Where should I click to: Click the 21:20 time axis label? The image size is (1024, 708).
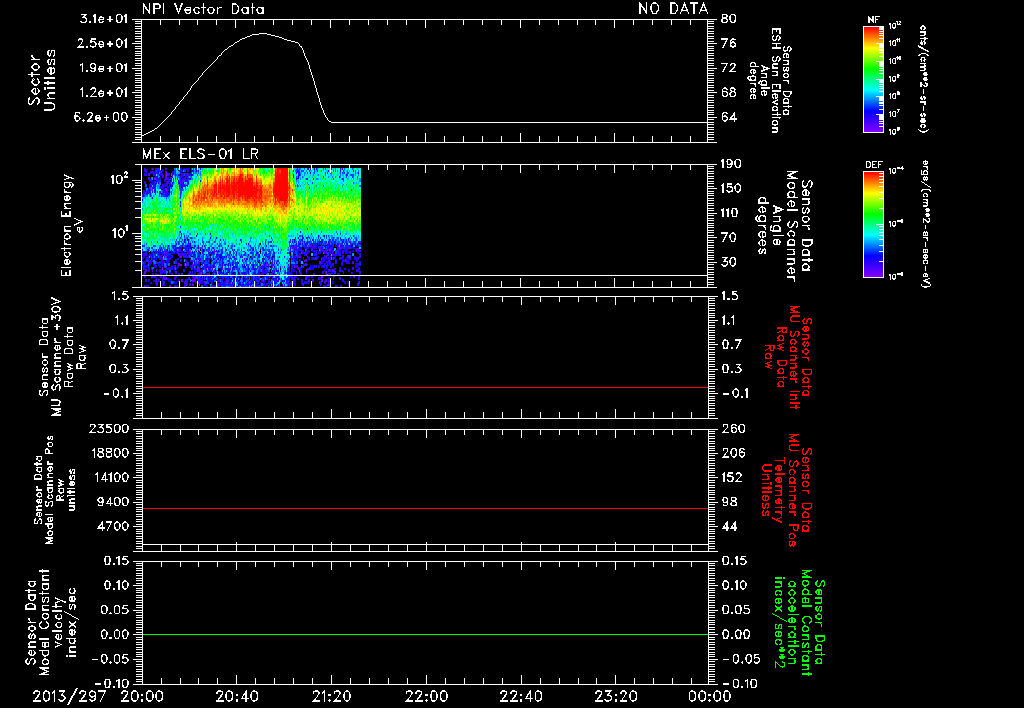pos(331,697)
